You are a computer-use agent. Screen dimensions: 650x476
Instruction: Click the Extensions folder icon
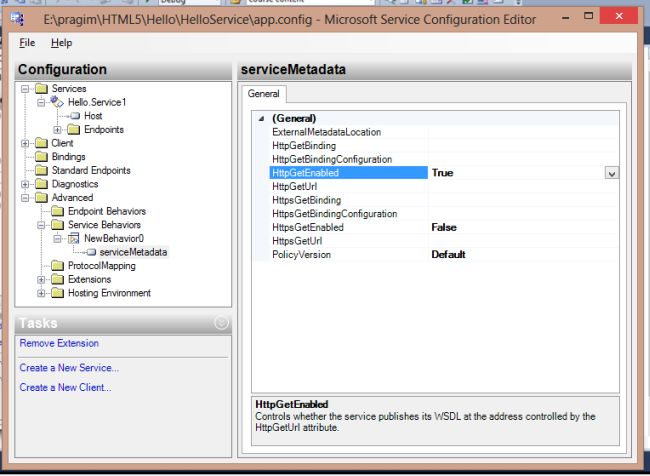point(58,279)
